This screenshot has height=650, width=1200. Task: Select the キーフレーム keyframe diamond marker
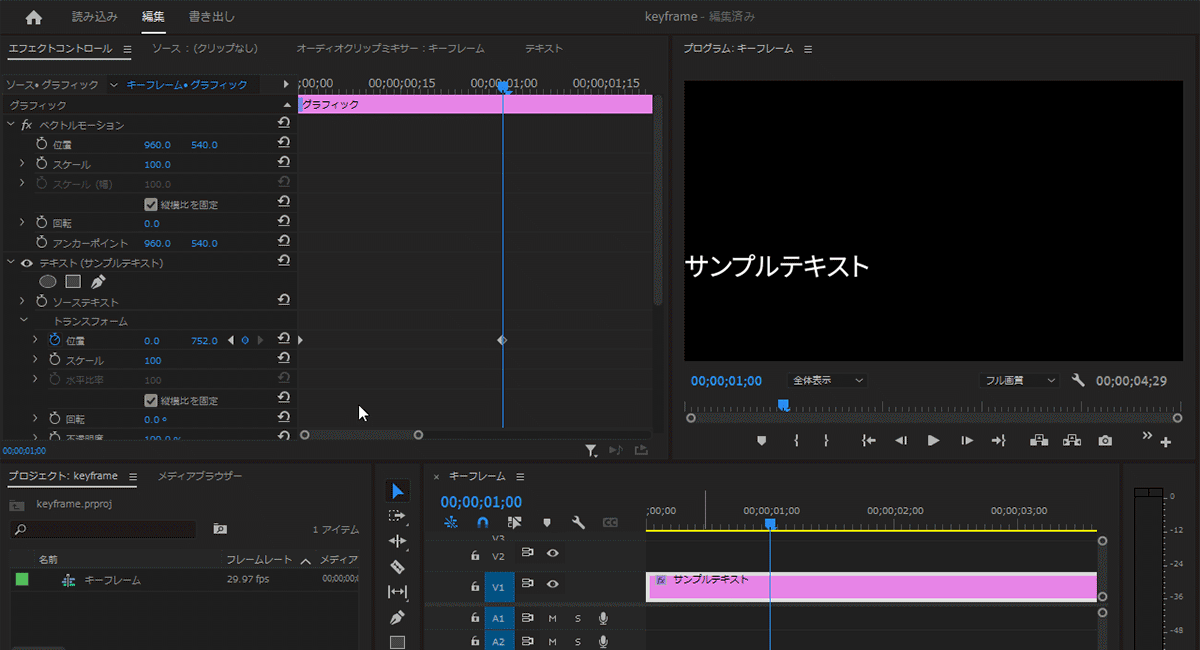[502, 341]
